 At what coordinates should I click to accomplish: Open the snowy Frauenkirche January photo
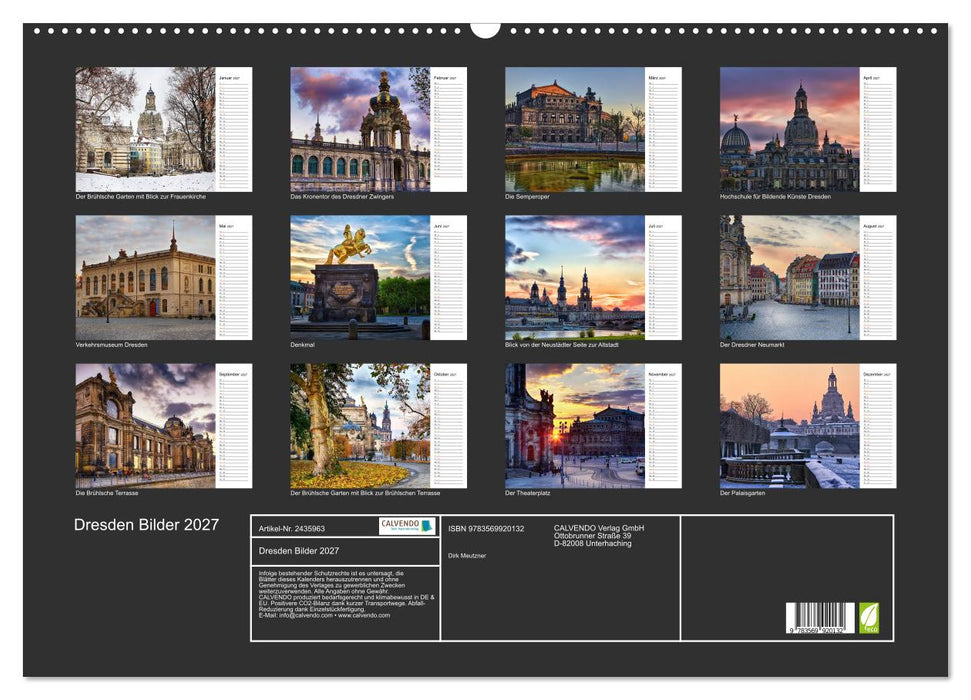(146, 129)
